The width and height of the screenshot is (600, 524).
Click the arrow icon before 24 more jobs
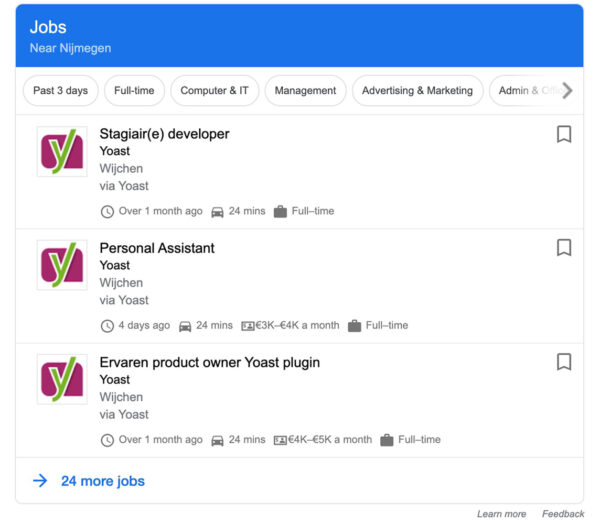40,481
